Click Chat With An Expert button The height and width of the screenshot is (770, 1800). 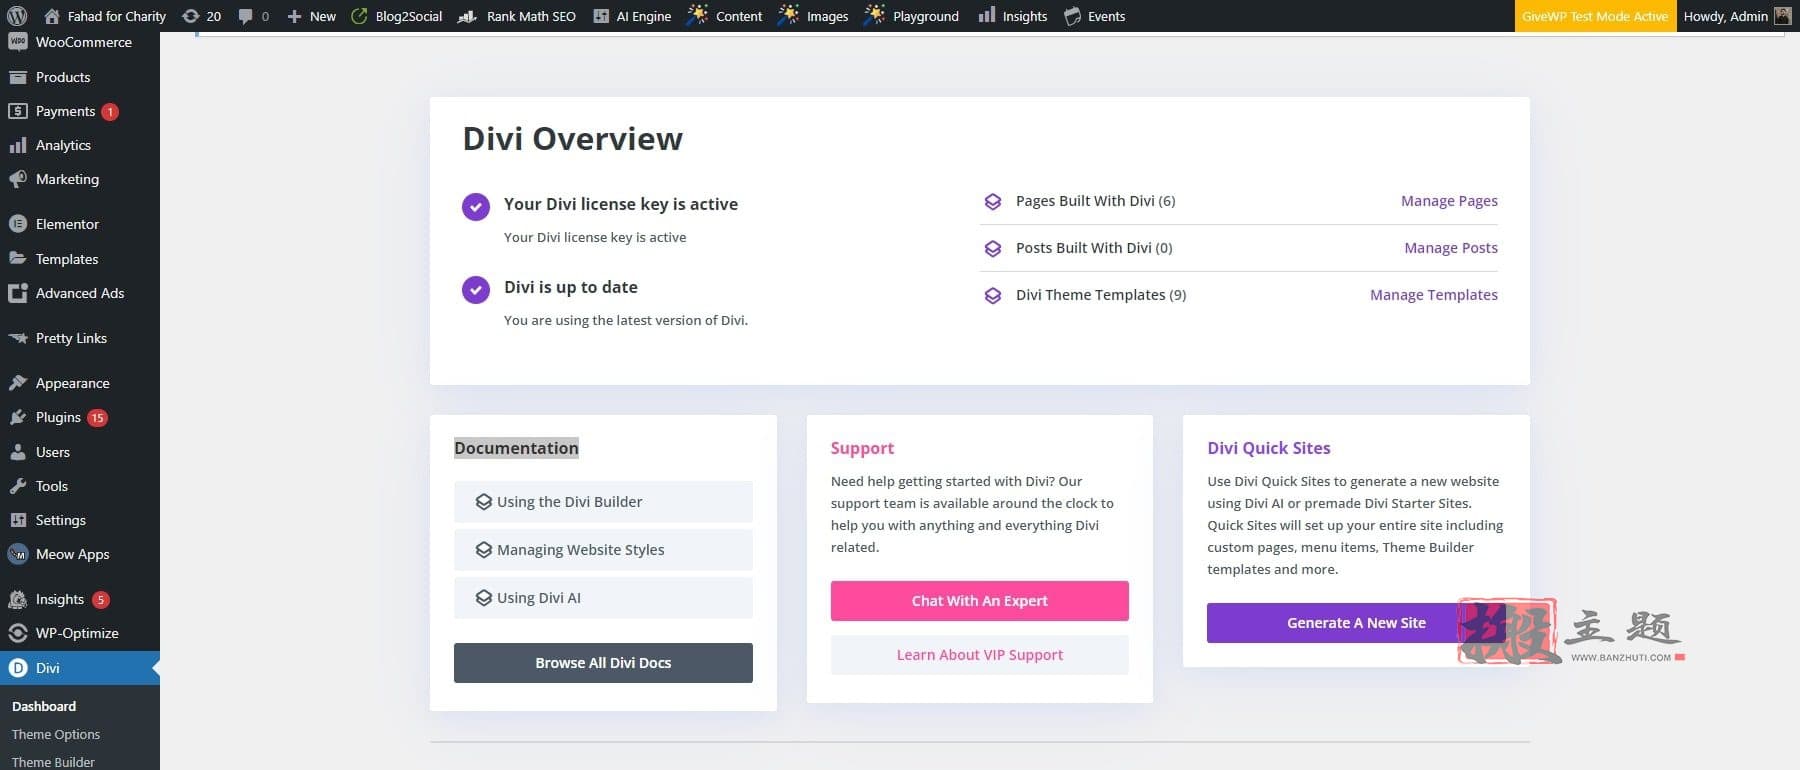[980, 601]
